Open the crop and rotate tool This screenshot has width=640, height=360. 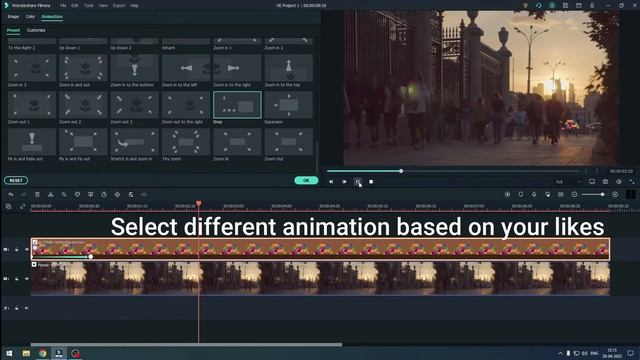pyautogui.click(x=64, y=195)
